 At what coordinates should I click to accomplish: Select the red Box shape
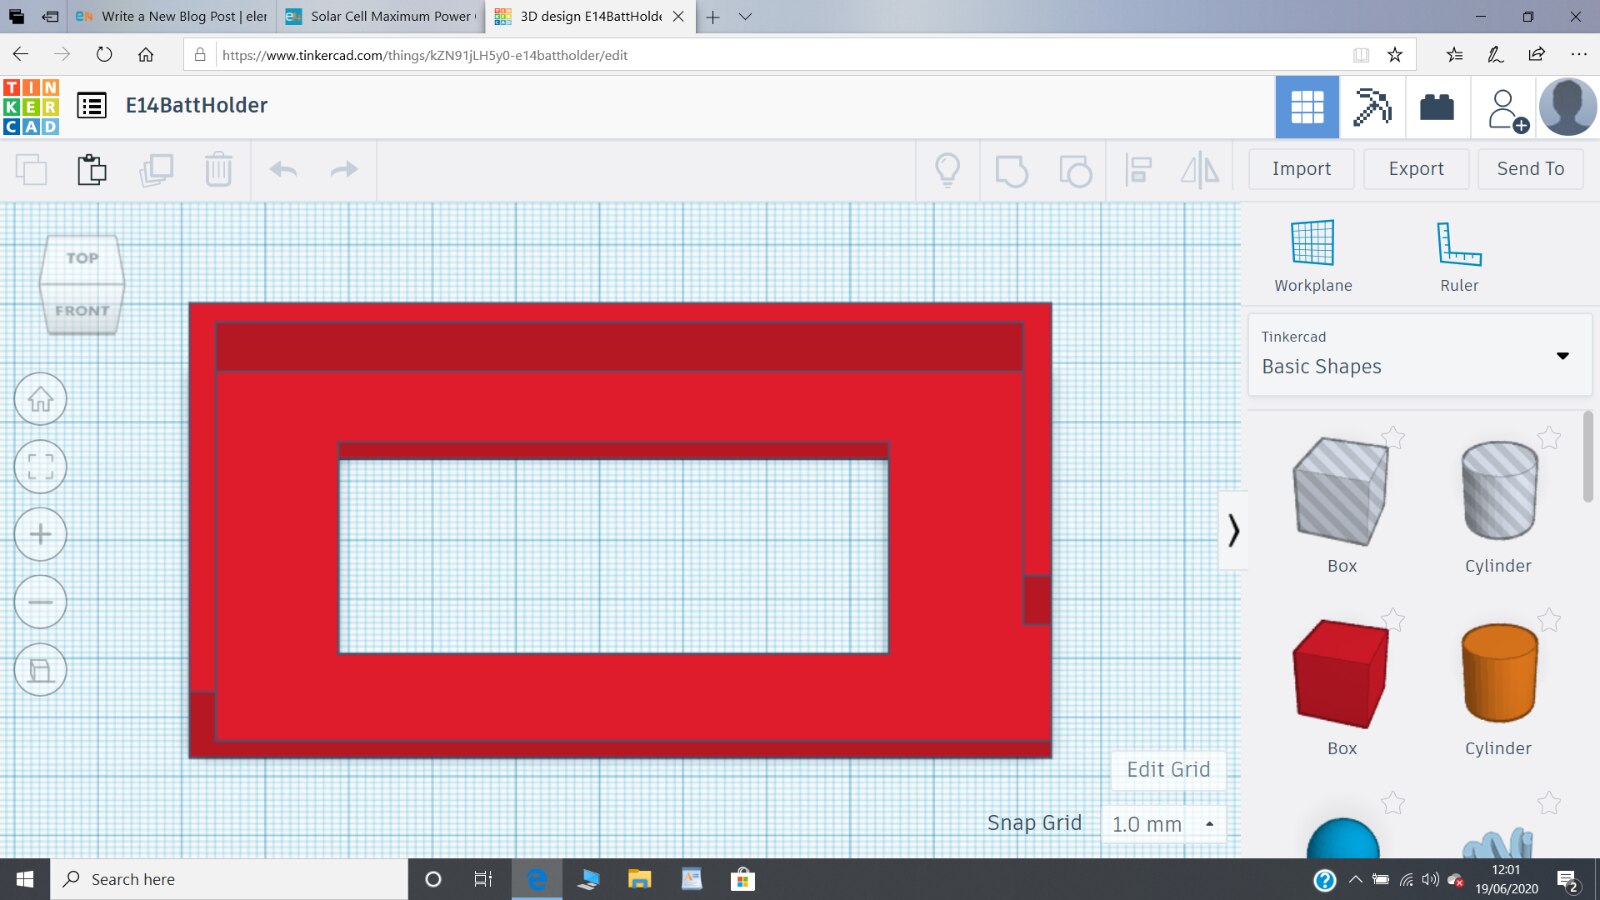(1341, 675)
